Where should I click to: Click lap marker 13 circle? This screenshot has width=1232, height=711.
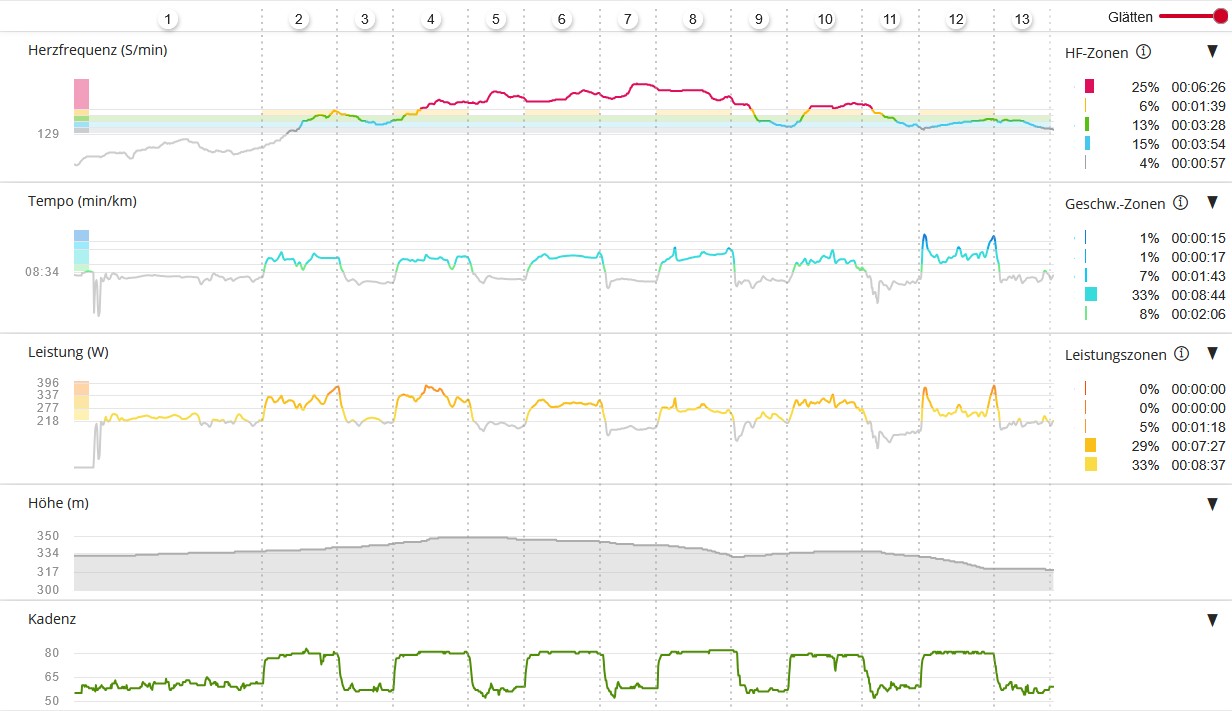point(1022,19)
